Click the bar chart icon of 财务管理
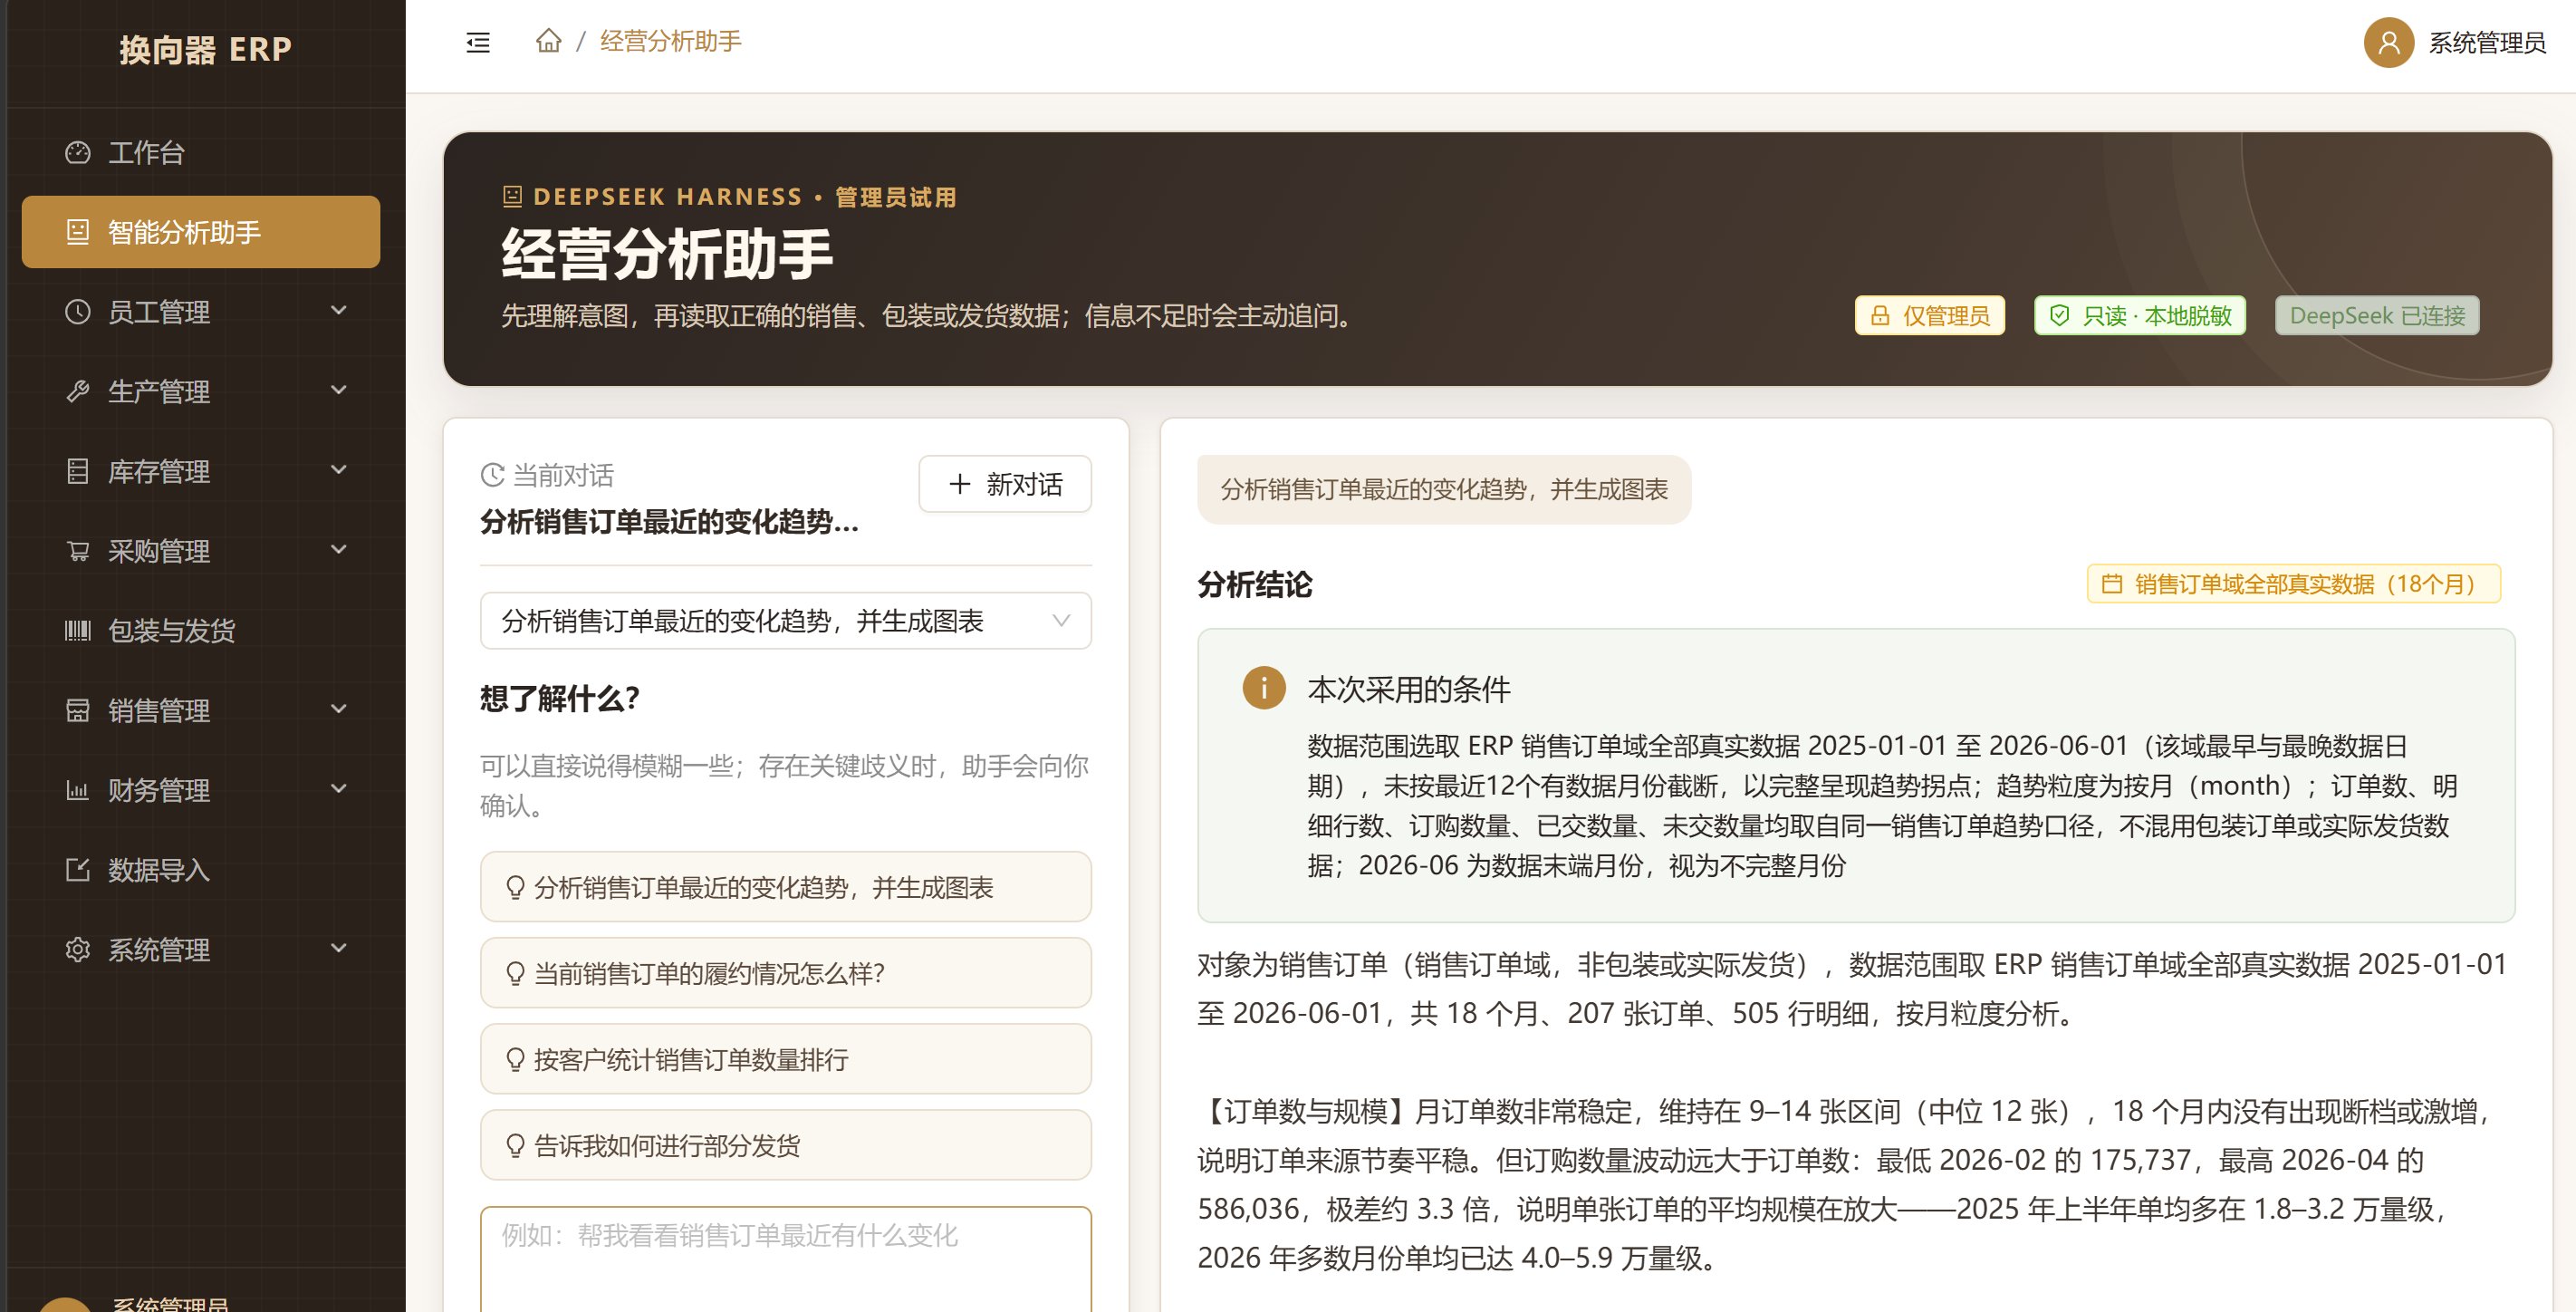 pos(78,790)
